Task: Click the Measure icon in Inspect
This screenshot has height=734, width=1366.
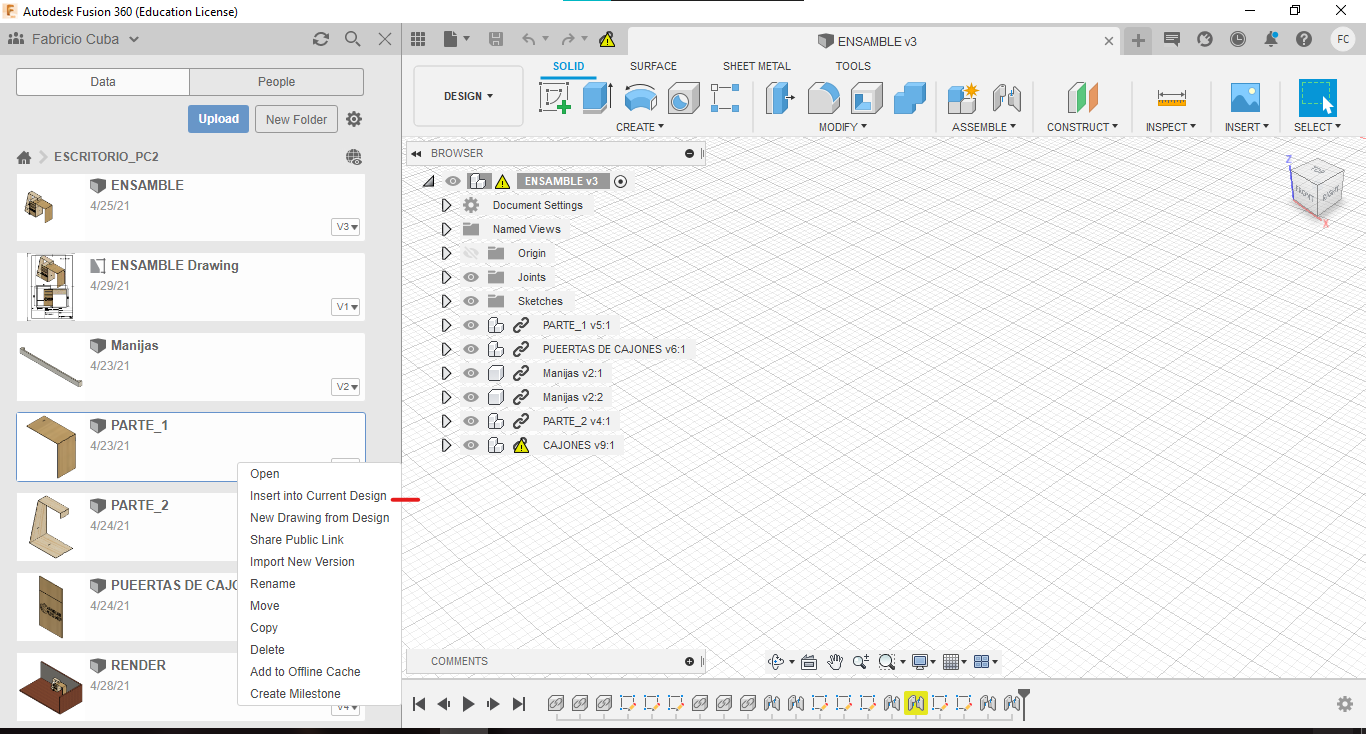Action: (1171, 98)
